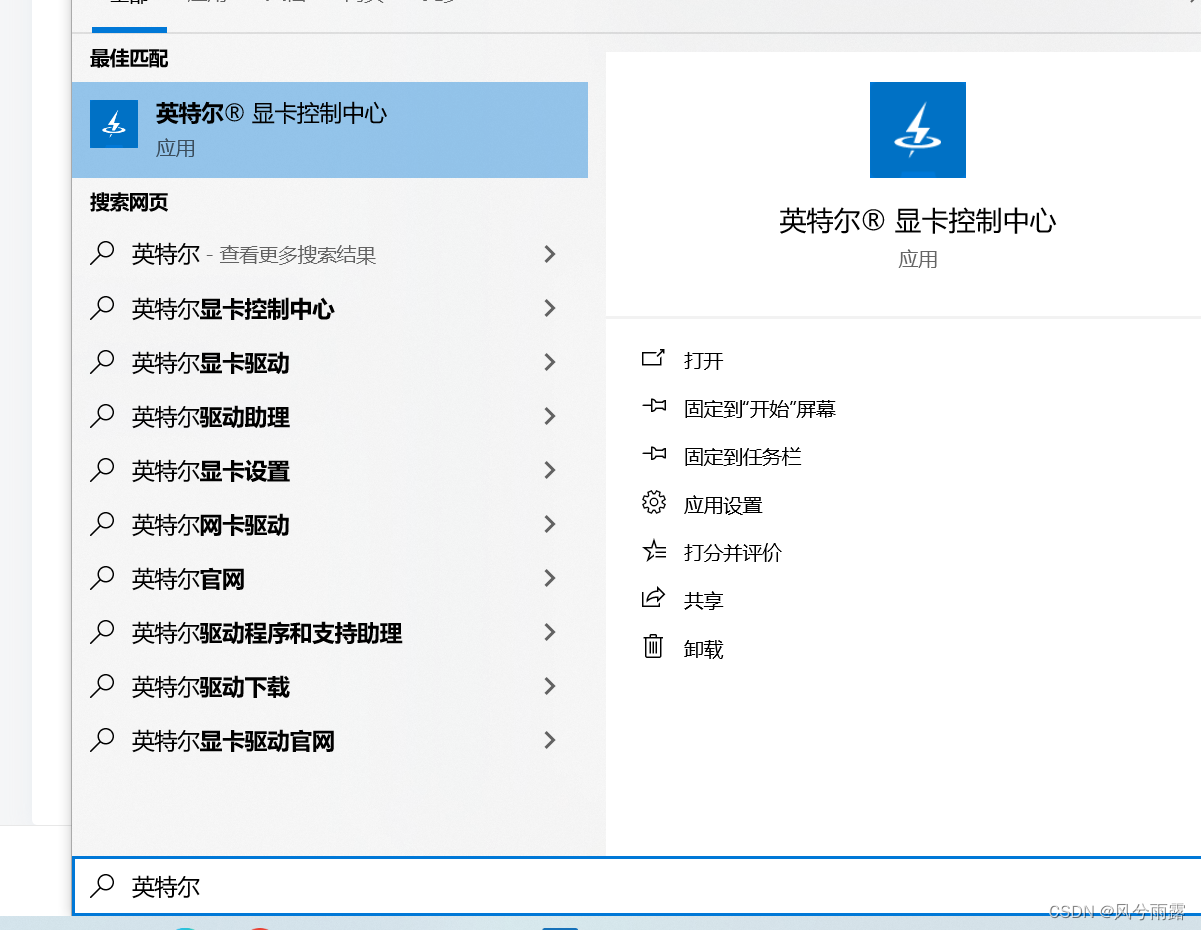Image resolution: width=1201 pixels, height=930 pixels.
Task: Open 应用设置 label
Action: (x=723, y=505)
